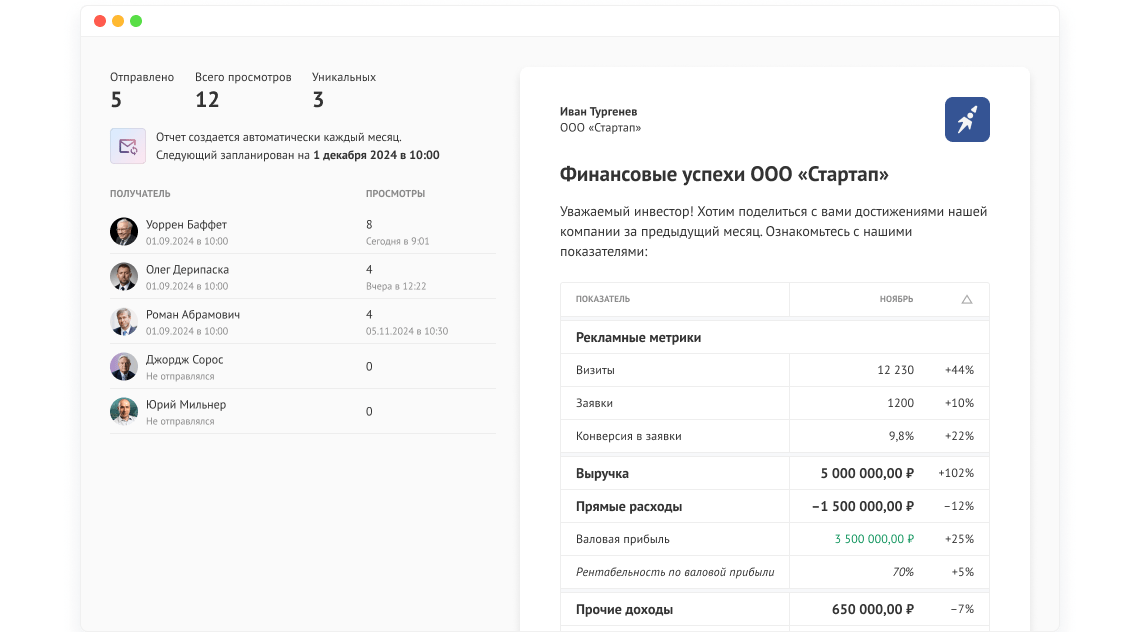Click last view time Сегодня в 9:01
This screenshot has height=632, width=1140.
(x=398, y=241)
